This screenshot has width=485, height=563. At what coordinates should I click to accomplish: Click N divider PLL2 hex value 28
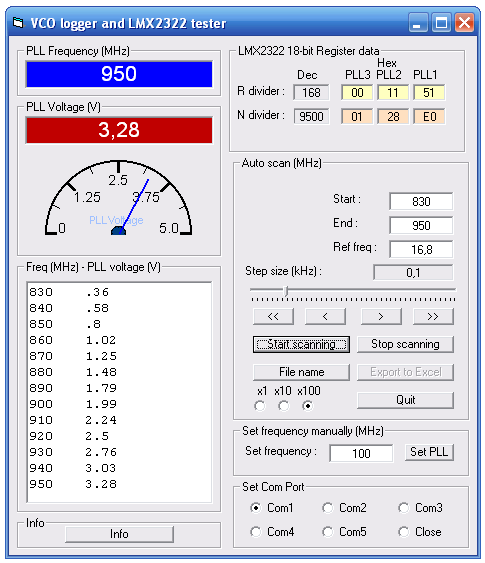pyautogui.click(x=393, y=116)
